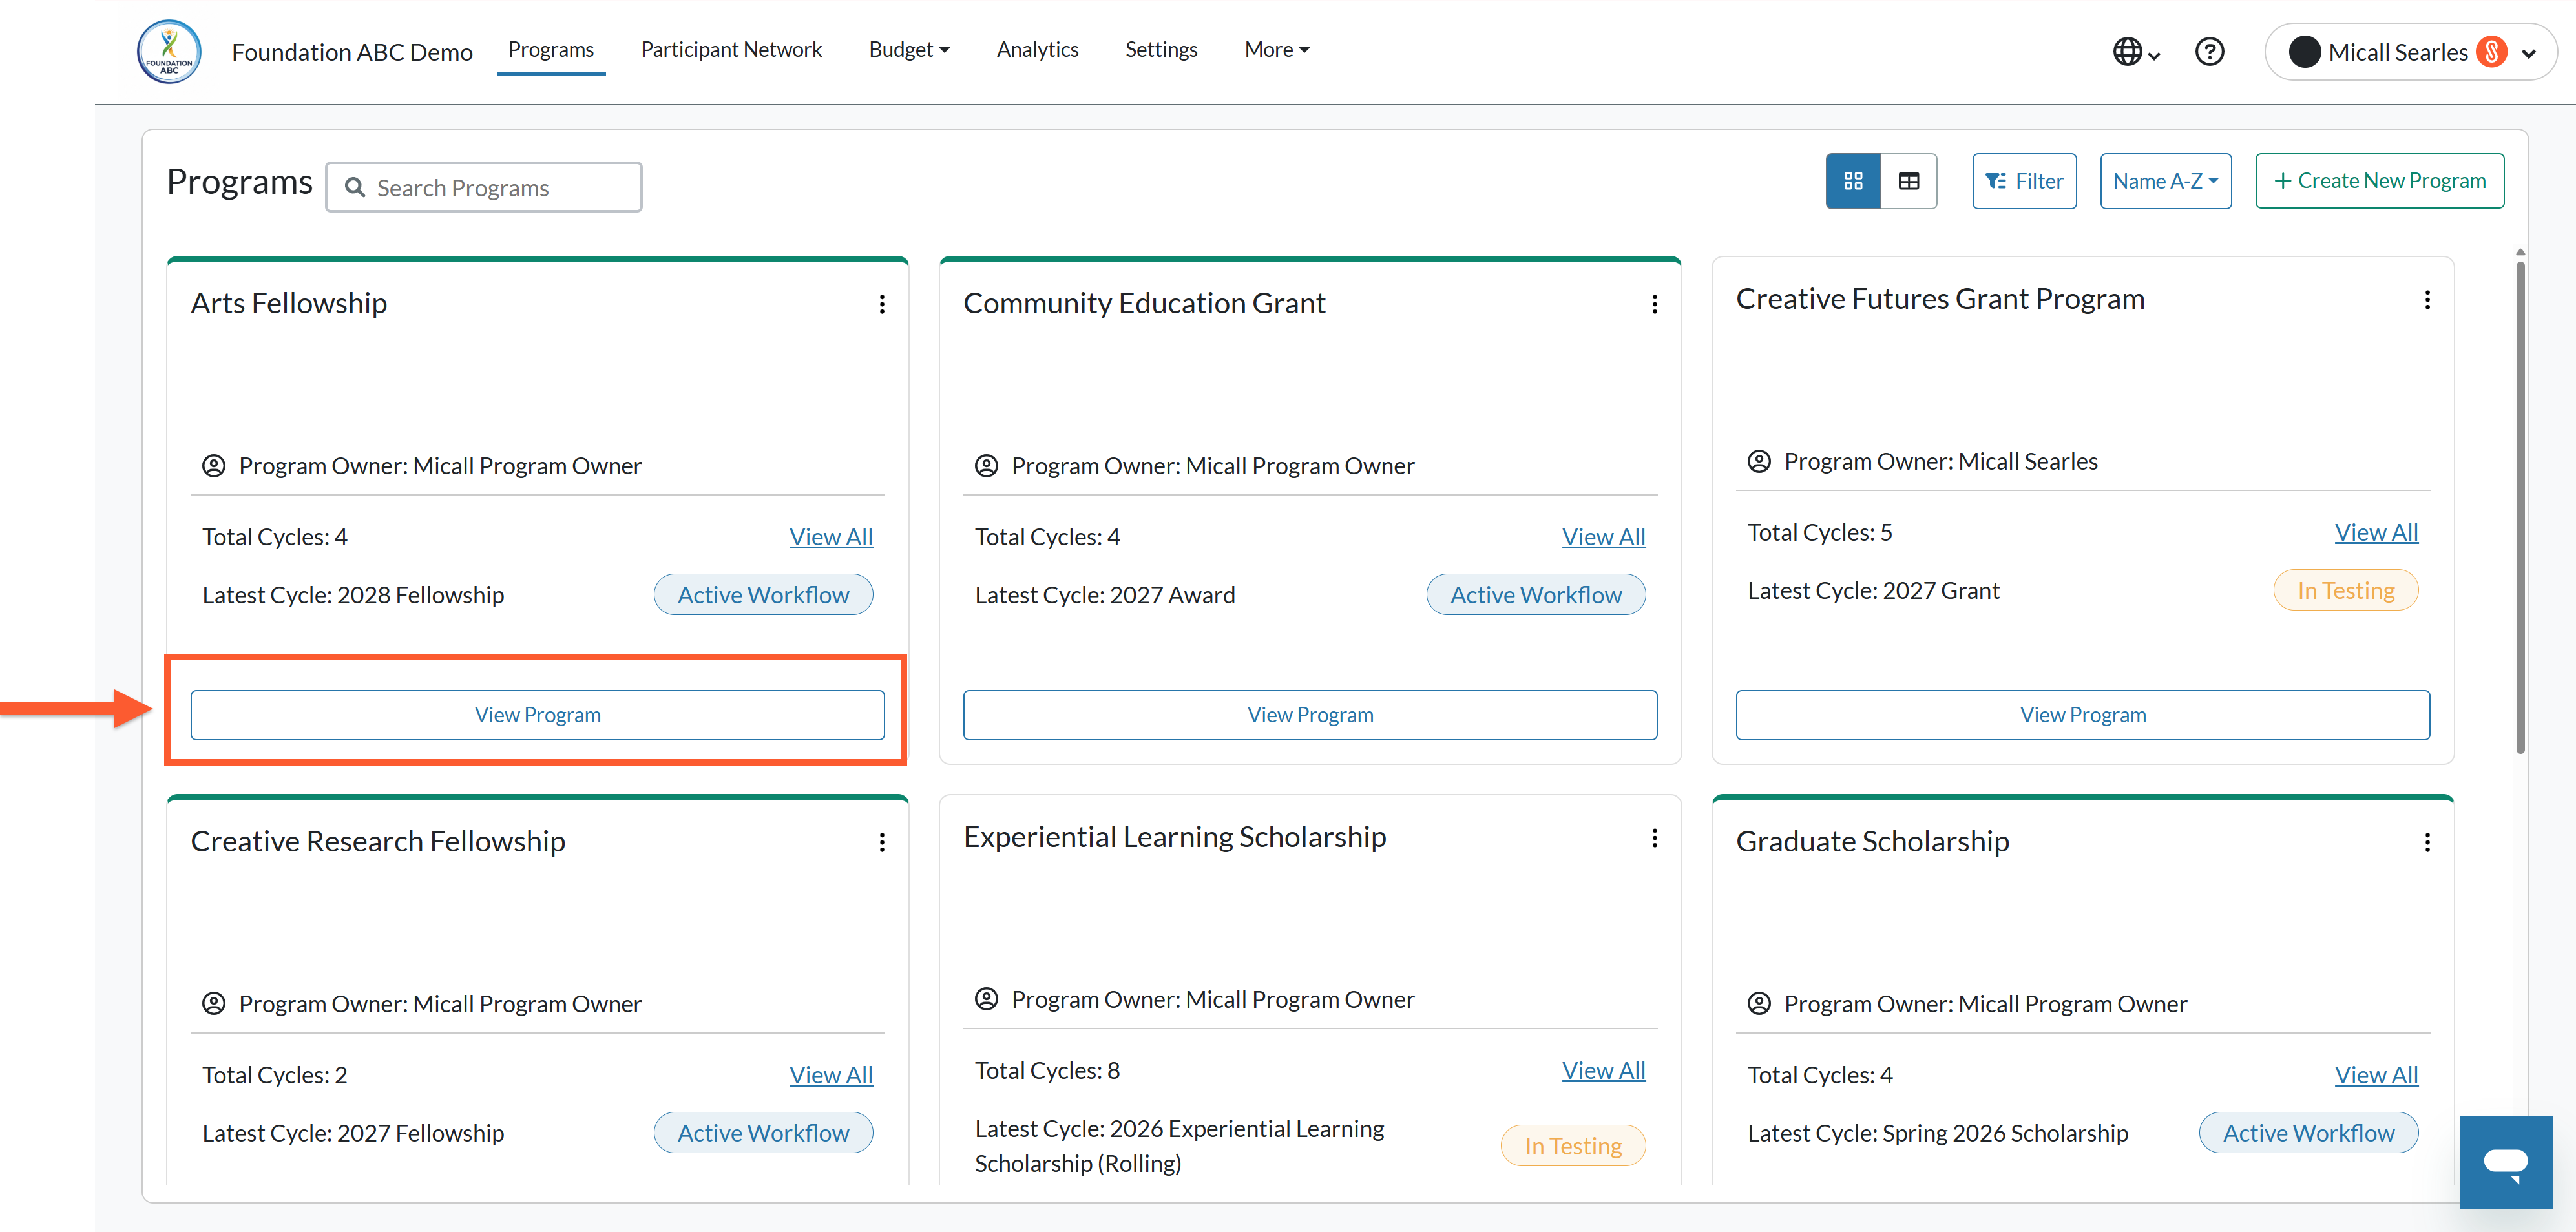The image size is (2576, 1232).
Task: View all Creative Research Fellowship cycles
Action: [831, 1075]
